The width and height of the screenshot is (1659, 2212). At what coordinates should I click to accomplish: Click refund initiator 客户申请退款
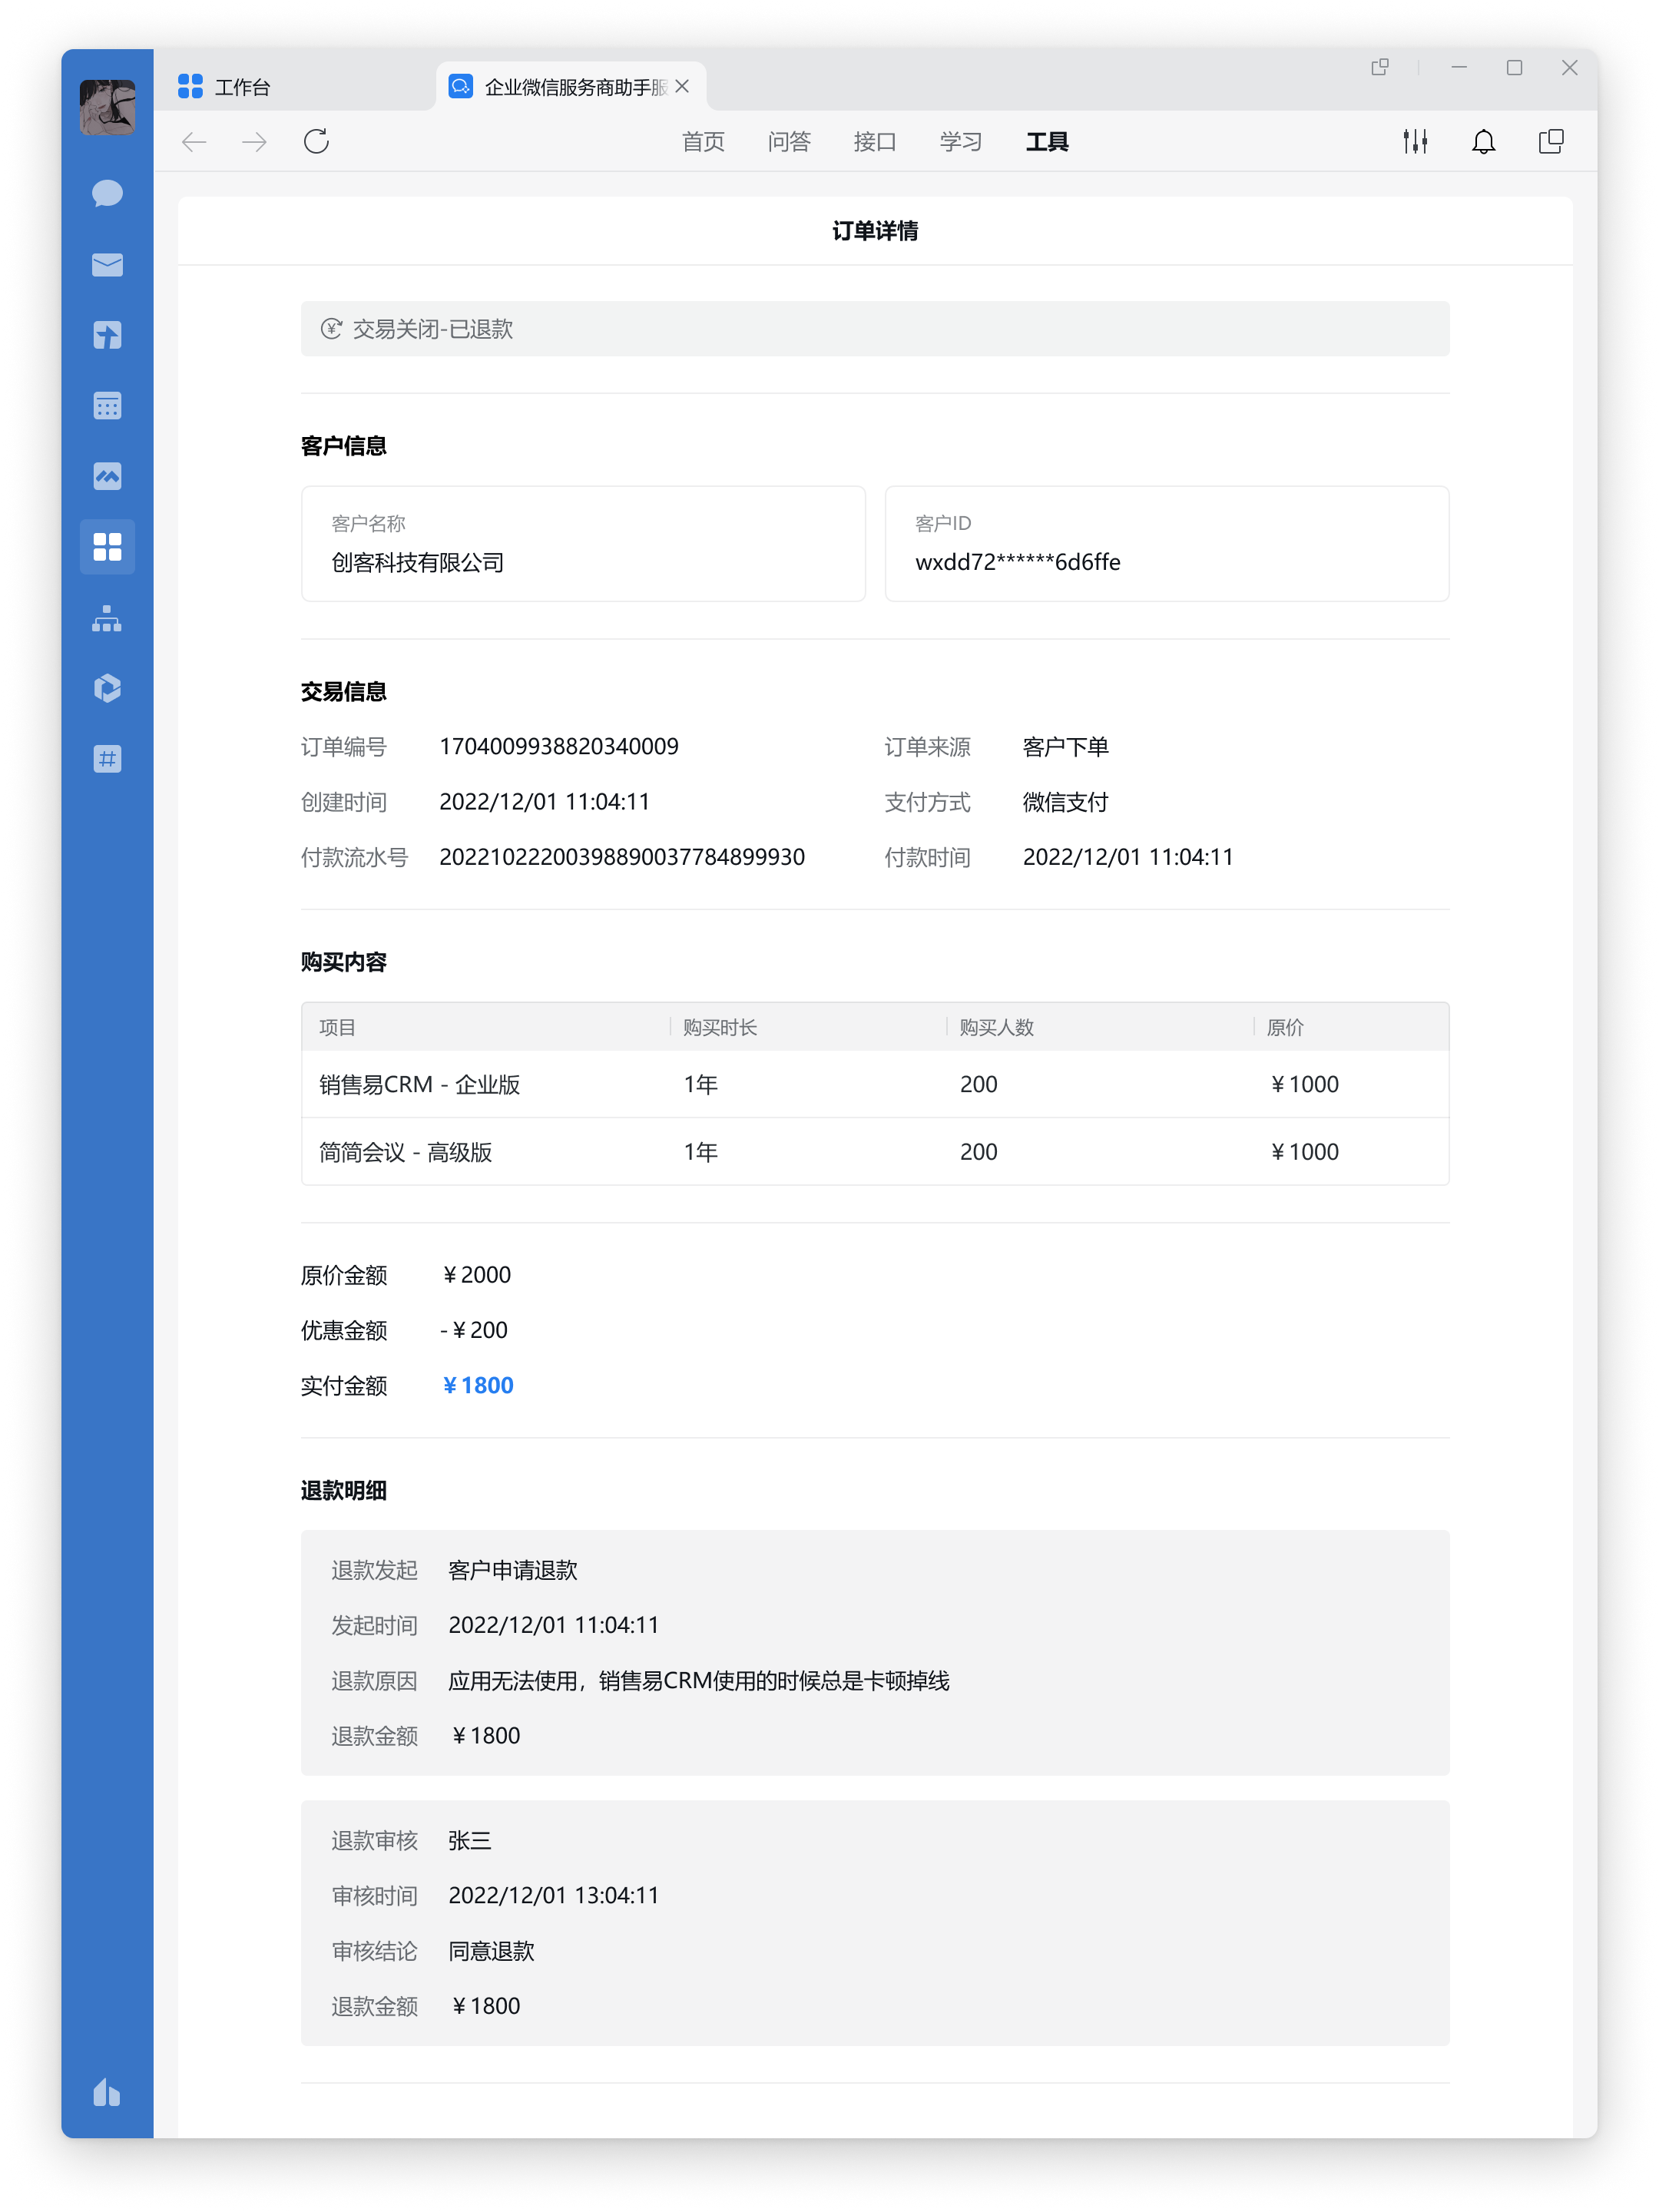[x=513, y=1570]
